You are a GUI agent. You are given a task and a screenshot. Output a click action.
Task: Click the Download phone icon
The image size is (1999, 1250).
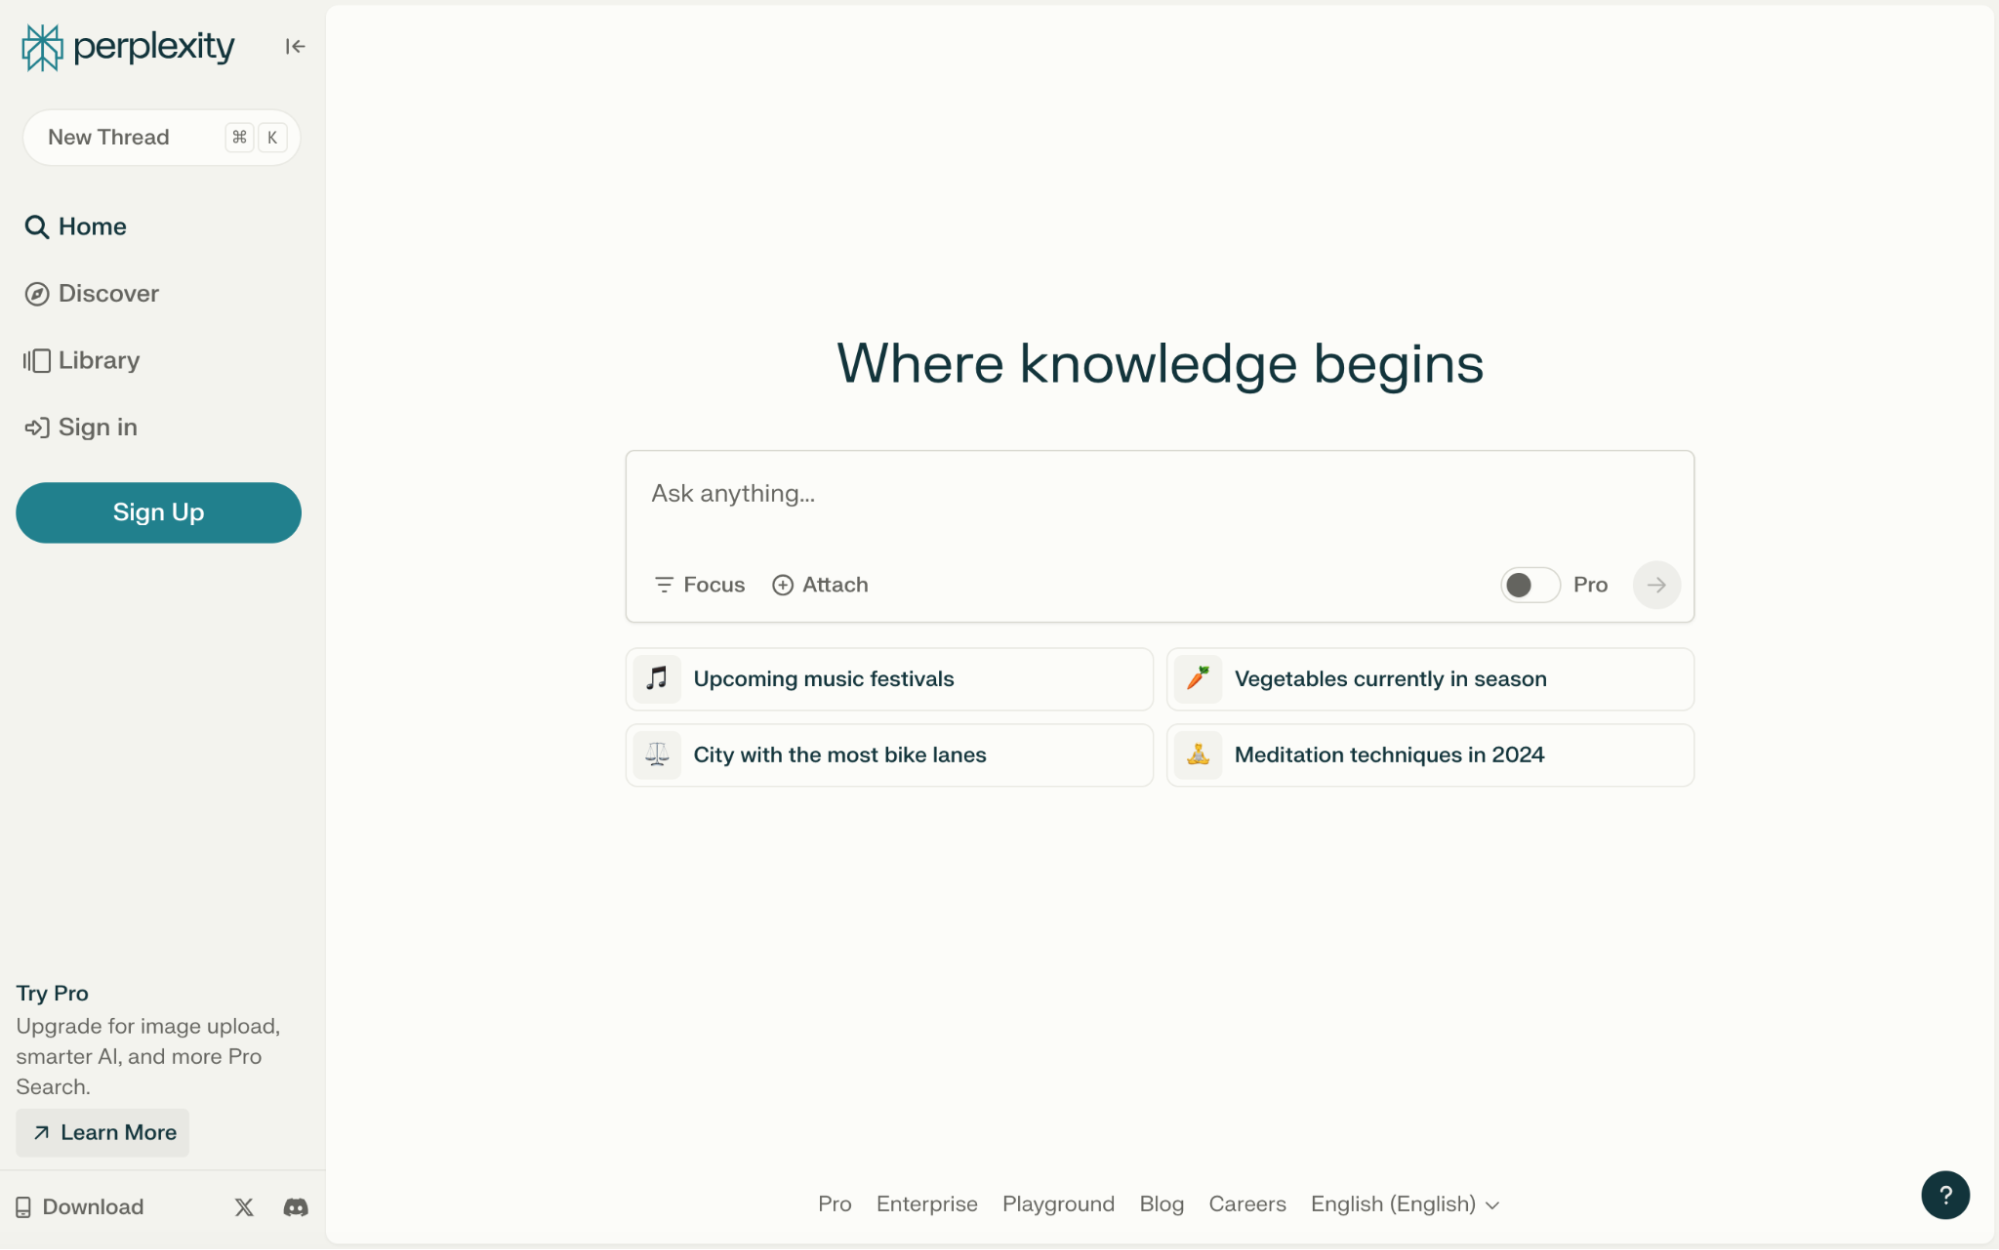23,1207
